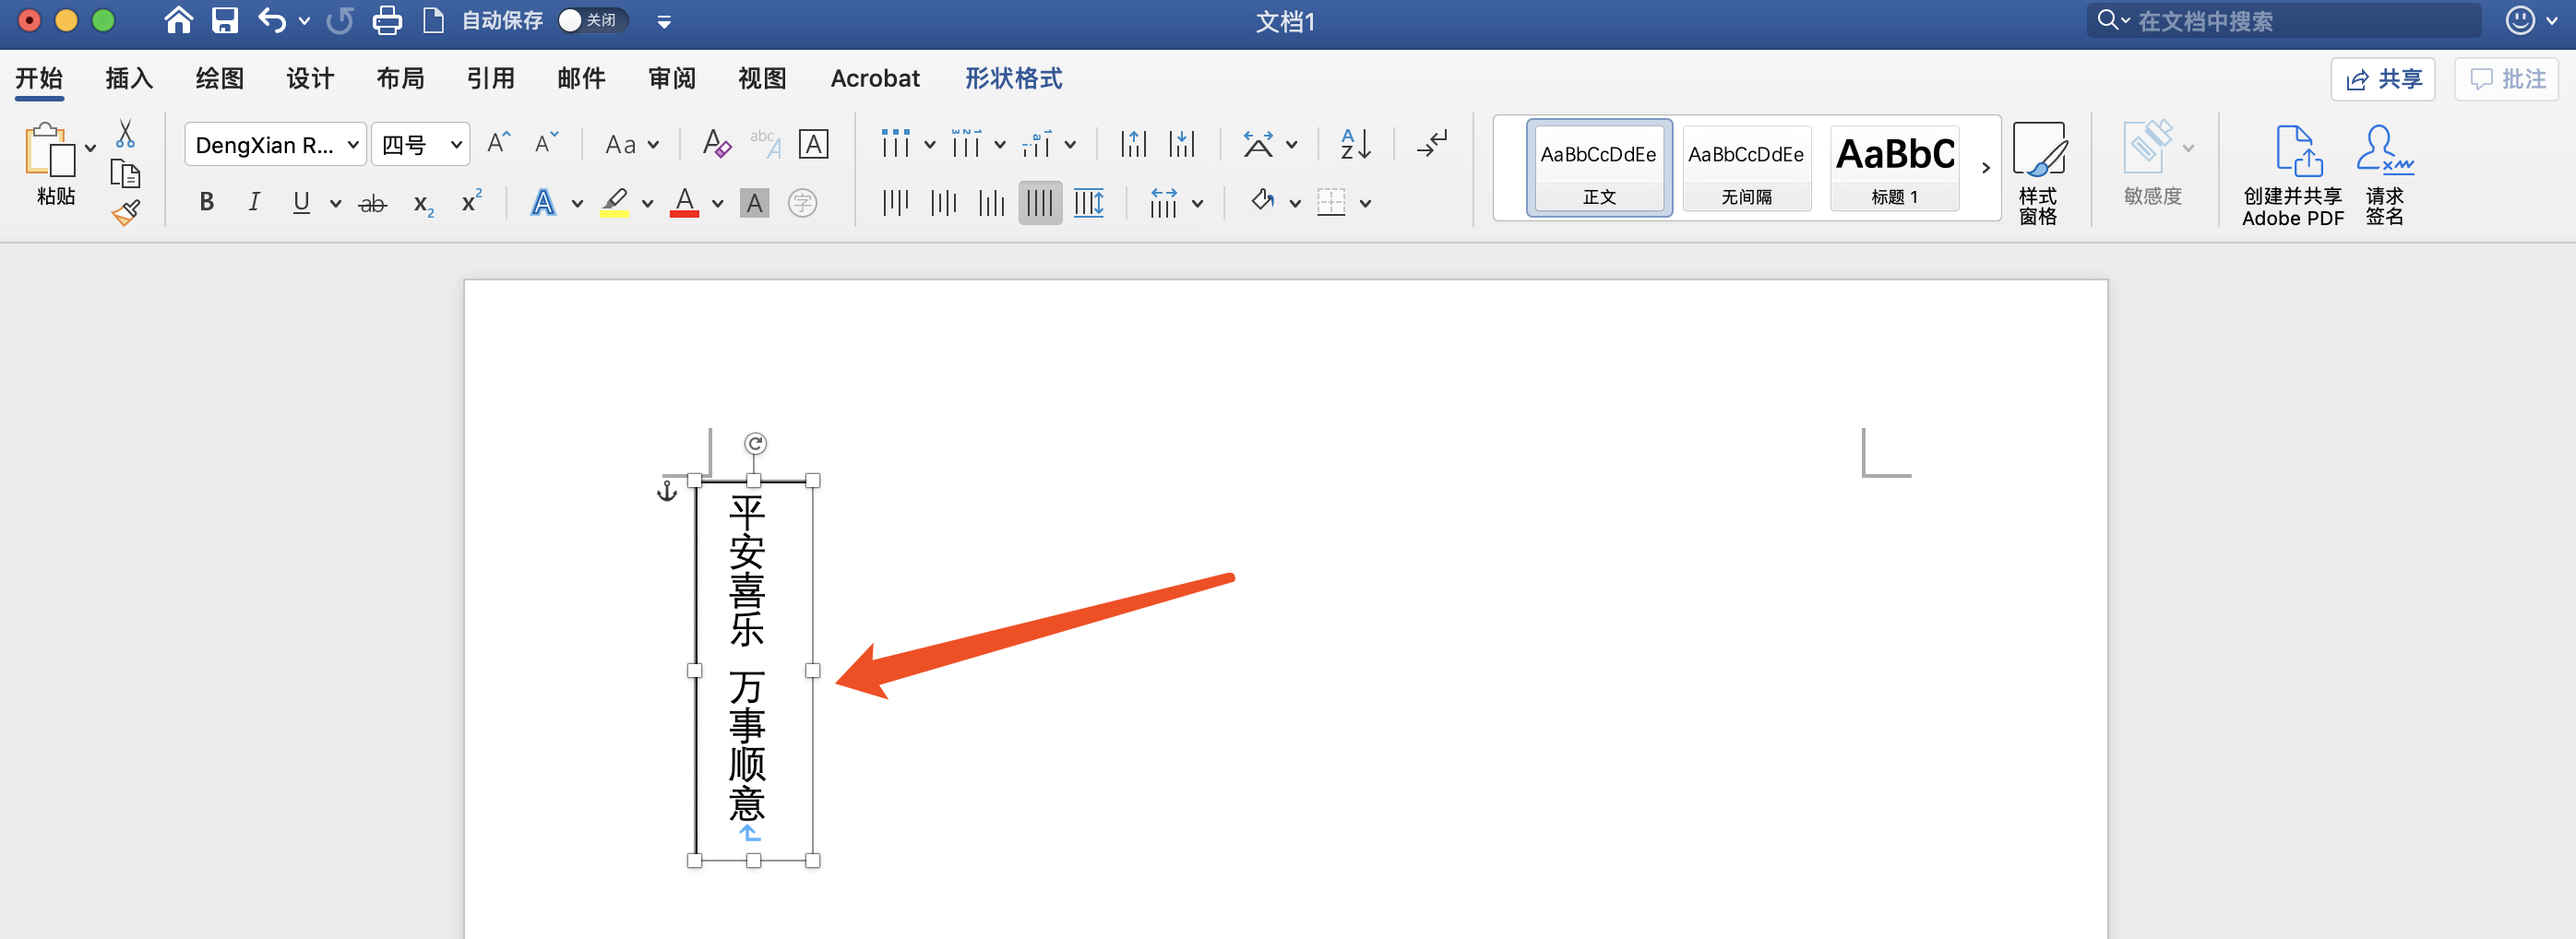Apply distributed alignment
This screenshot has width=2576, height=939.
click(1088, 203)
